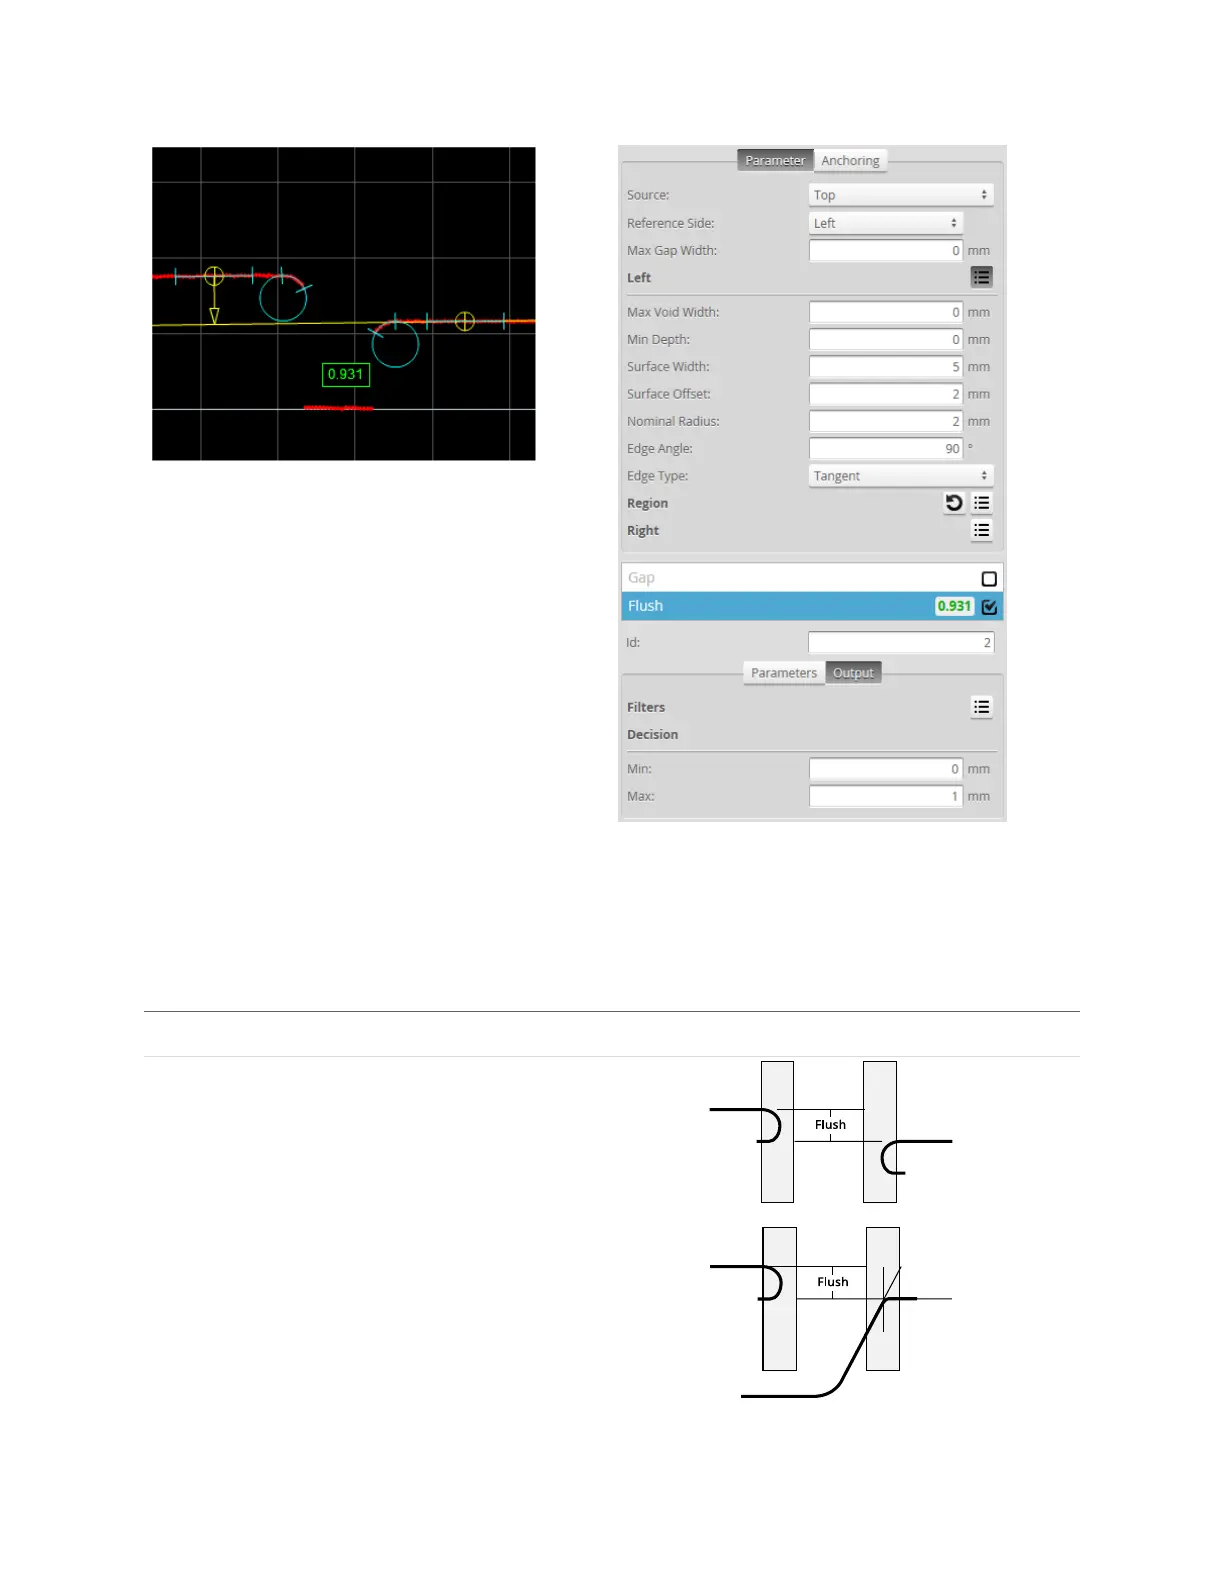Viewport: 1224px width, 1584px height.
Task: Reset the Region with the undo icon
Action: click(x=954, y=503)
